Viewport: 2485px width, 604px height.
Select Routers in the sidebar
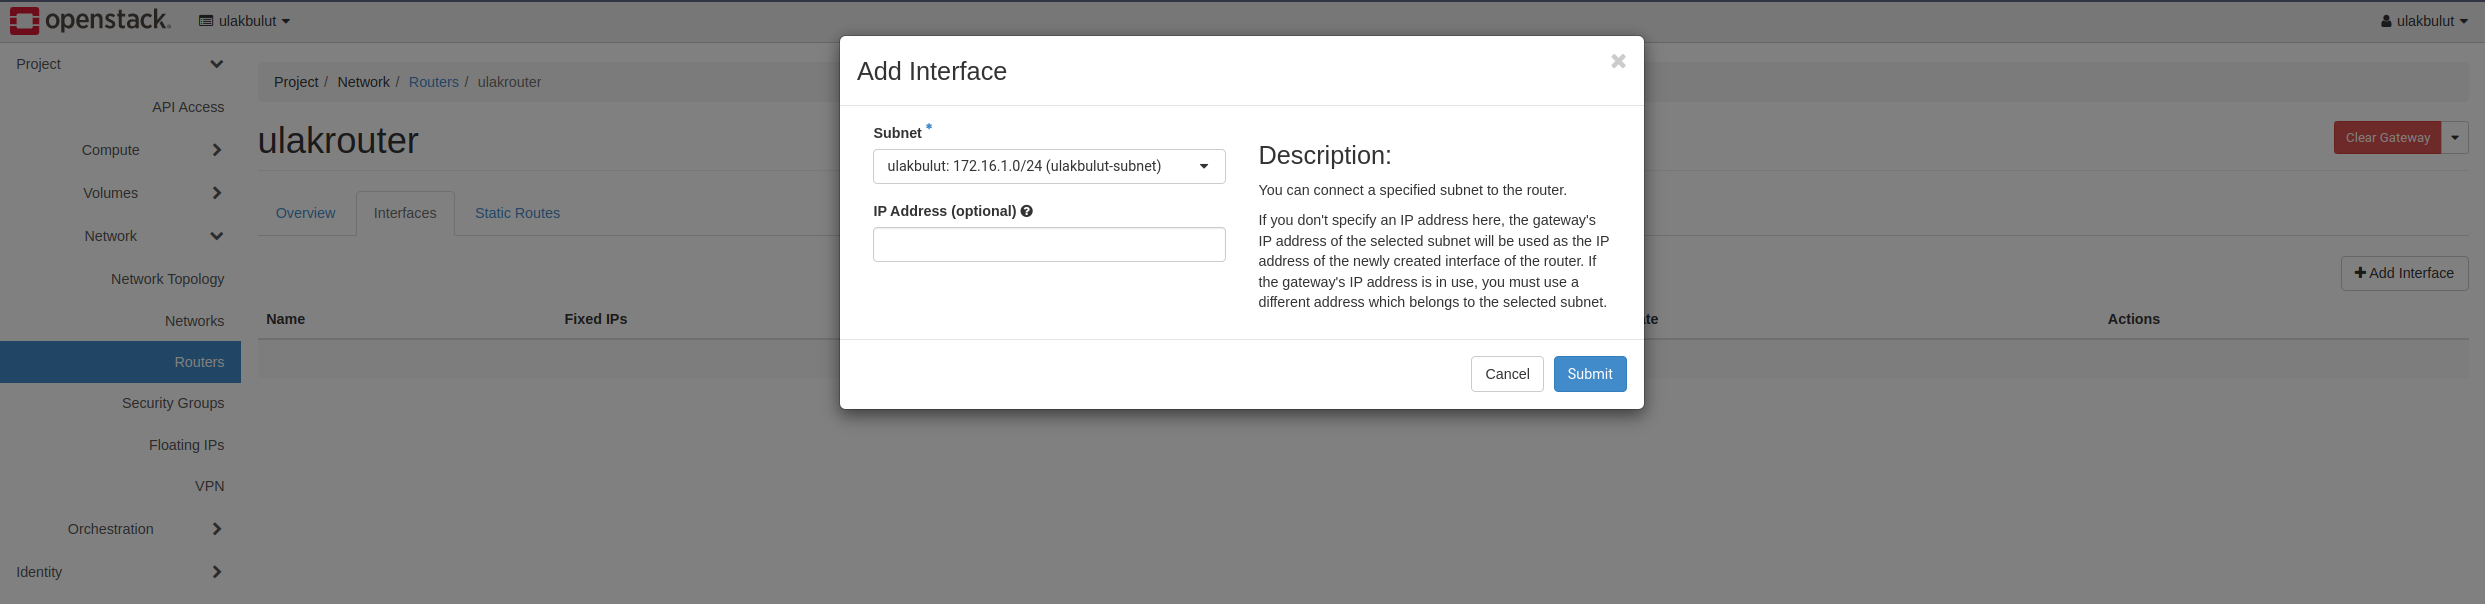(x=120, y=362)
